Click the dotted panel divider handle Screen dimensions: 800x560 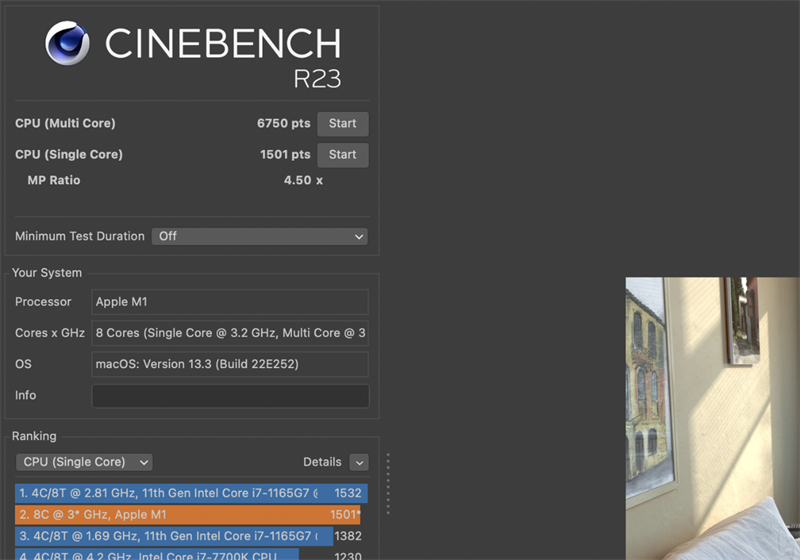tap(388, 483)
